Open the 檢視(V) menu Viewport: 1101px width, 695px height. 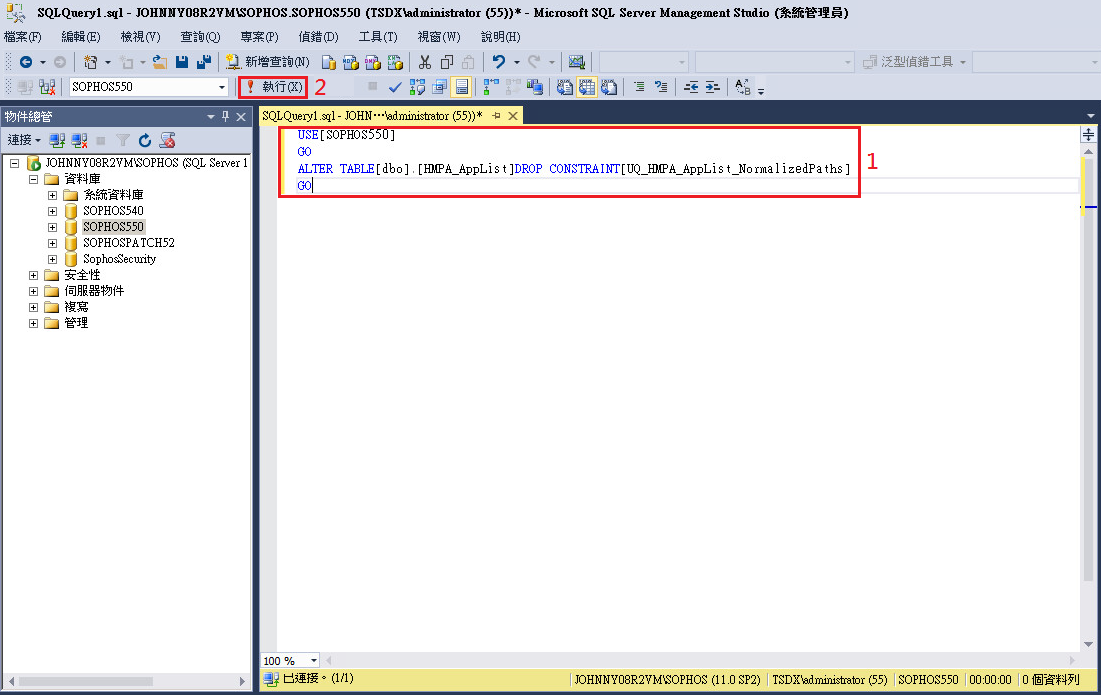coord(140,37)
